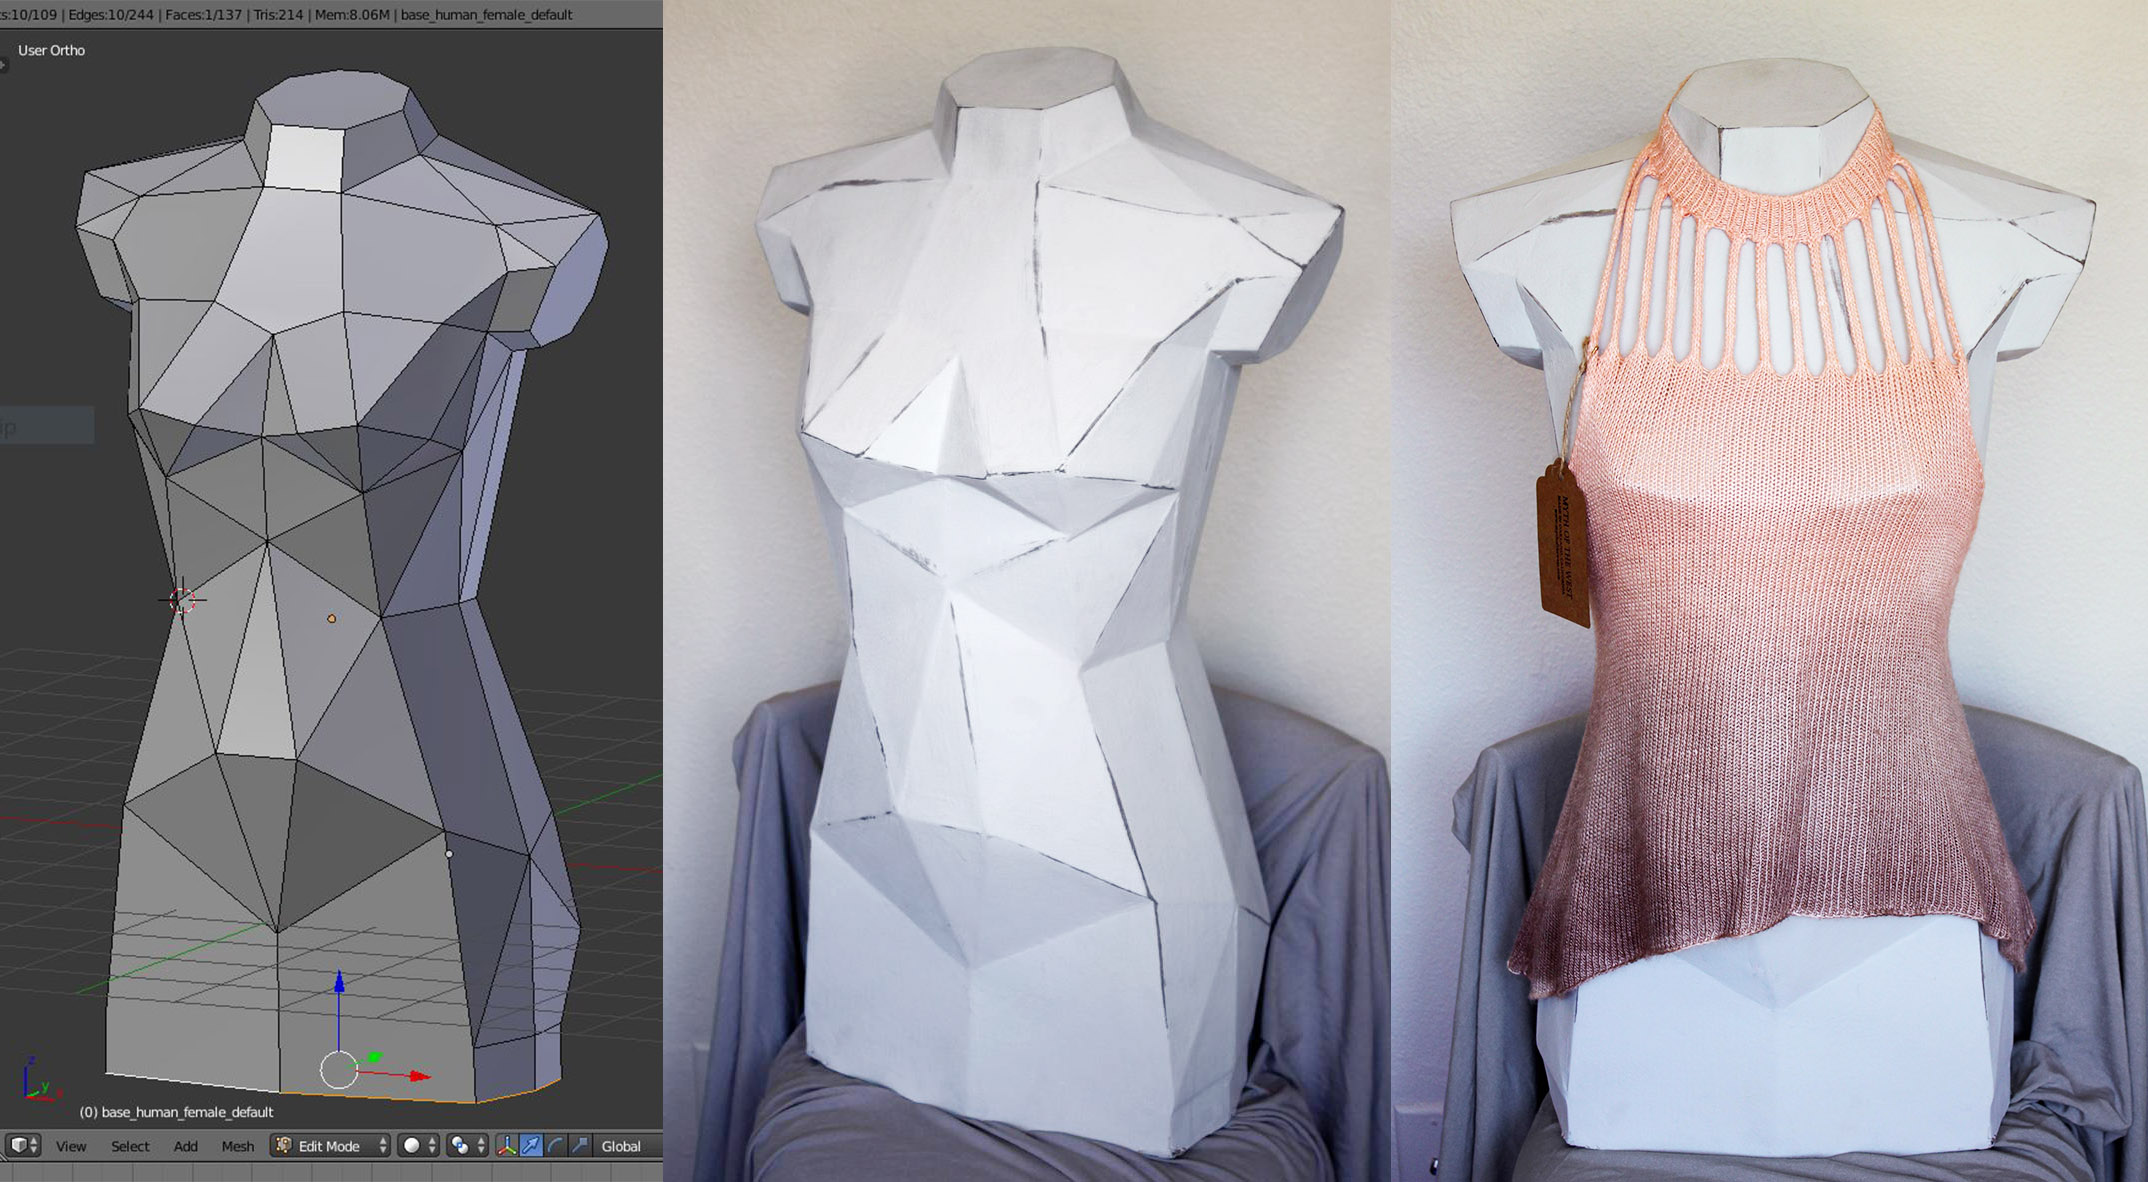Enable the scale manipulator icon
This screenshot has width=2148, height=1182.
[579, 1145]
